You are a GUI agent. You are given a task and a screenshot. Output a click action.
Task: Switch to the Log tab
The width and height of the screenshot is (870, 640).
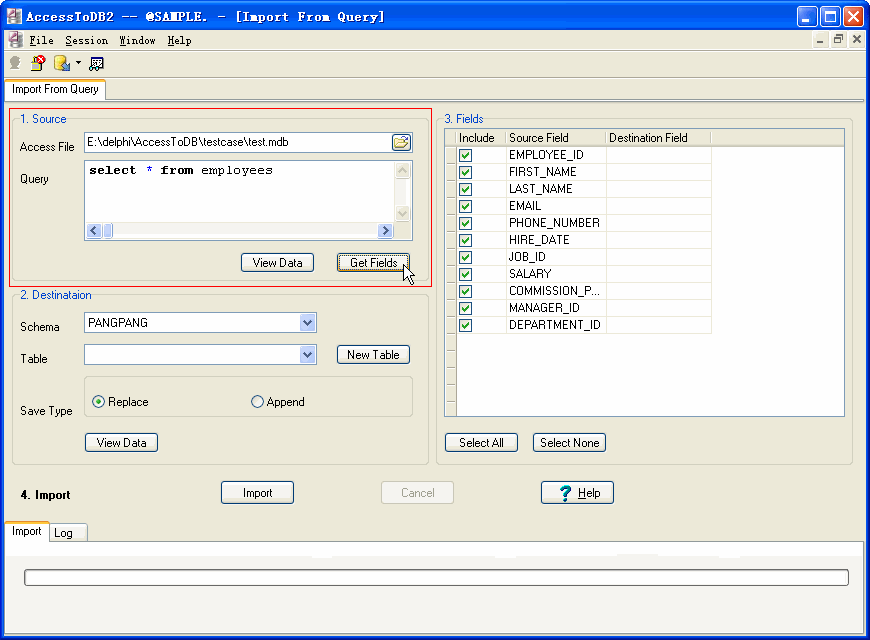point(68,533)
